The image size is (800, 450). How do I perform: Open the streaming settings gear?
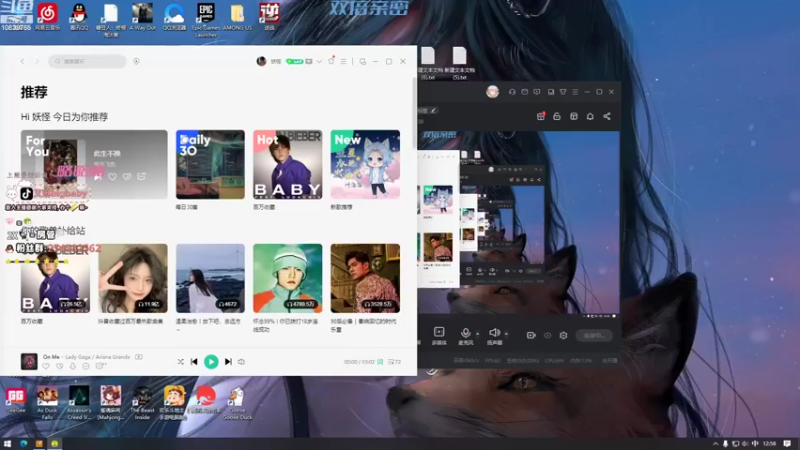pos(563,335)
